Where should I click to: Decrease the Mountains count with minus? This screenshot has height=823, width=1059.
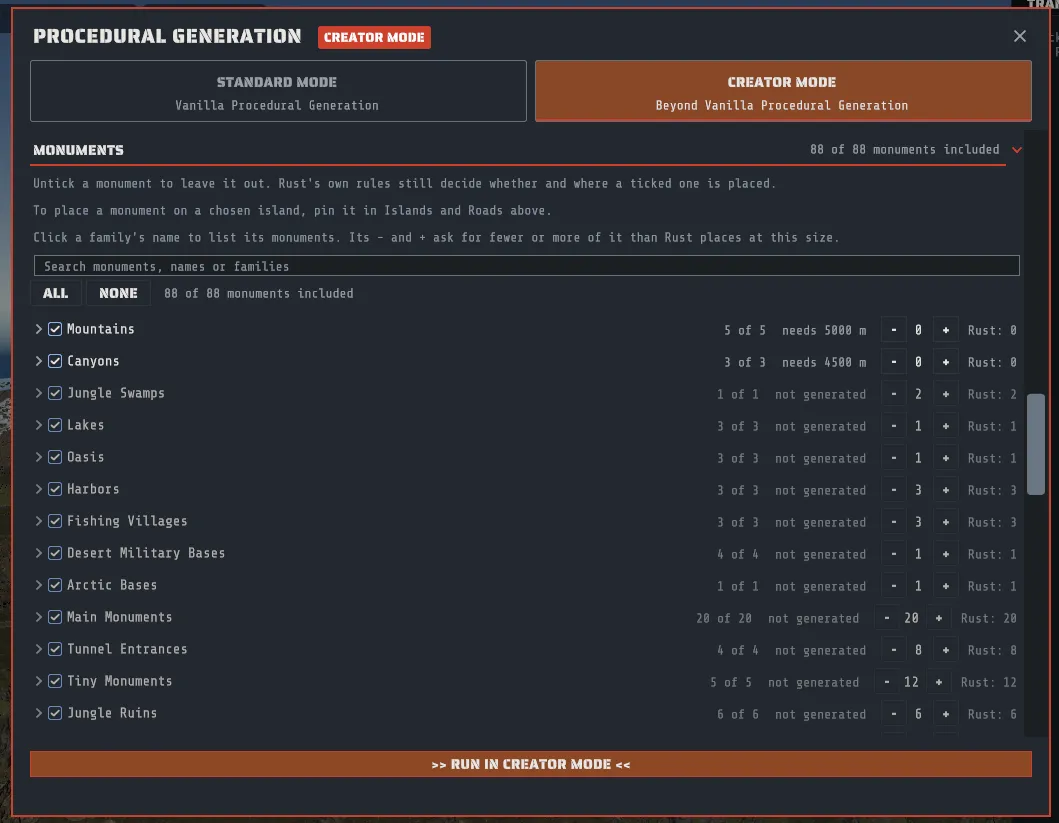[x=894, y=330]
